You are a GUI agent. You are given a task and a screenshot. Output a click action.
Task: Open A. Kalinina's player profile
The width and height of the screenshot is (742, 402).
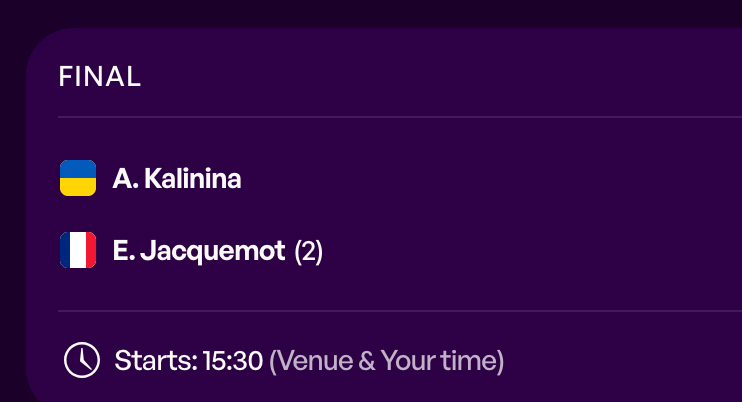click(177, 179)
